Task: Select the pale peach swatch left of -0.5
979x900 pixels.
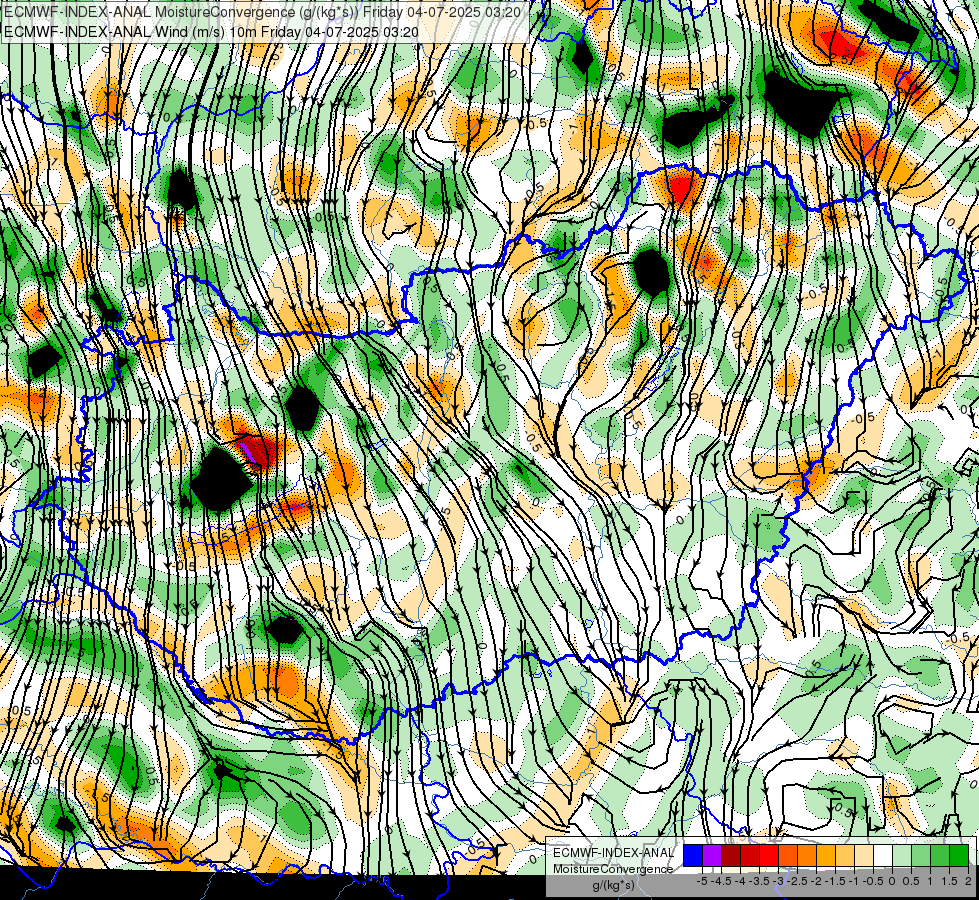Action: tap(864, 856)
